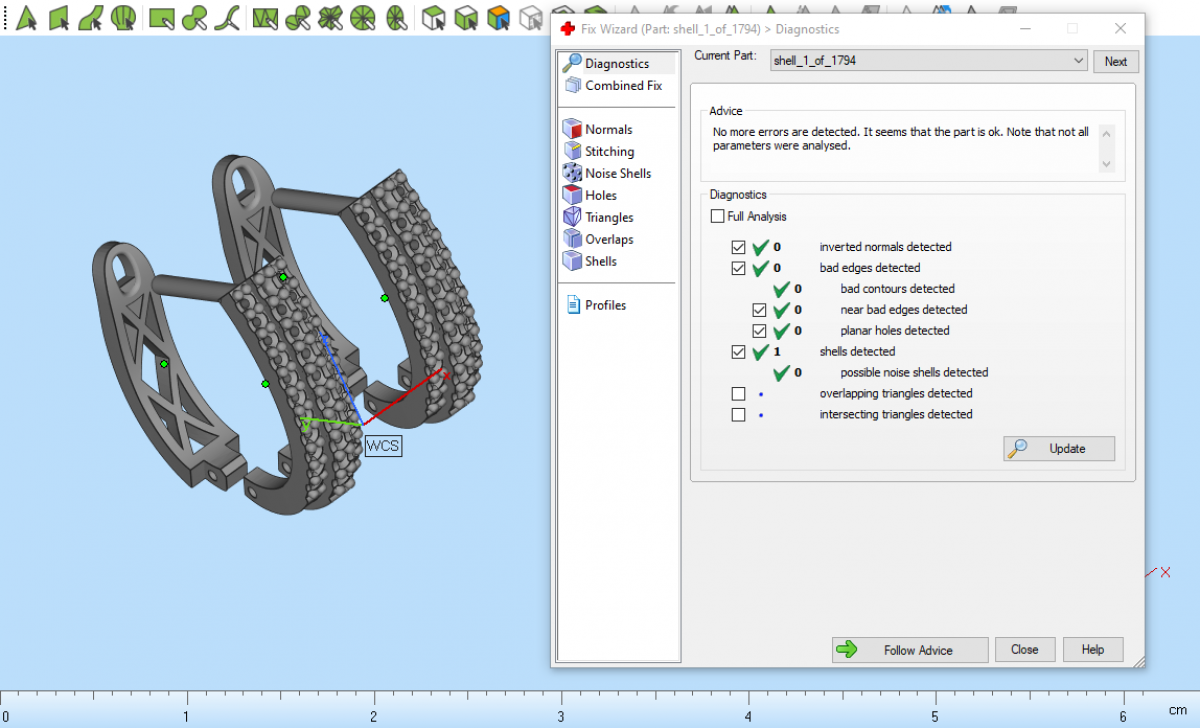Click the orange and blue cube icon
Image resolution: width=1200 pixels, height=728 pixels.
pyautogui.click(x=497, y=17)
